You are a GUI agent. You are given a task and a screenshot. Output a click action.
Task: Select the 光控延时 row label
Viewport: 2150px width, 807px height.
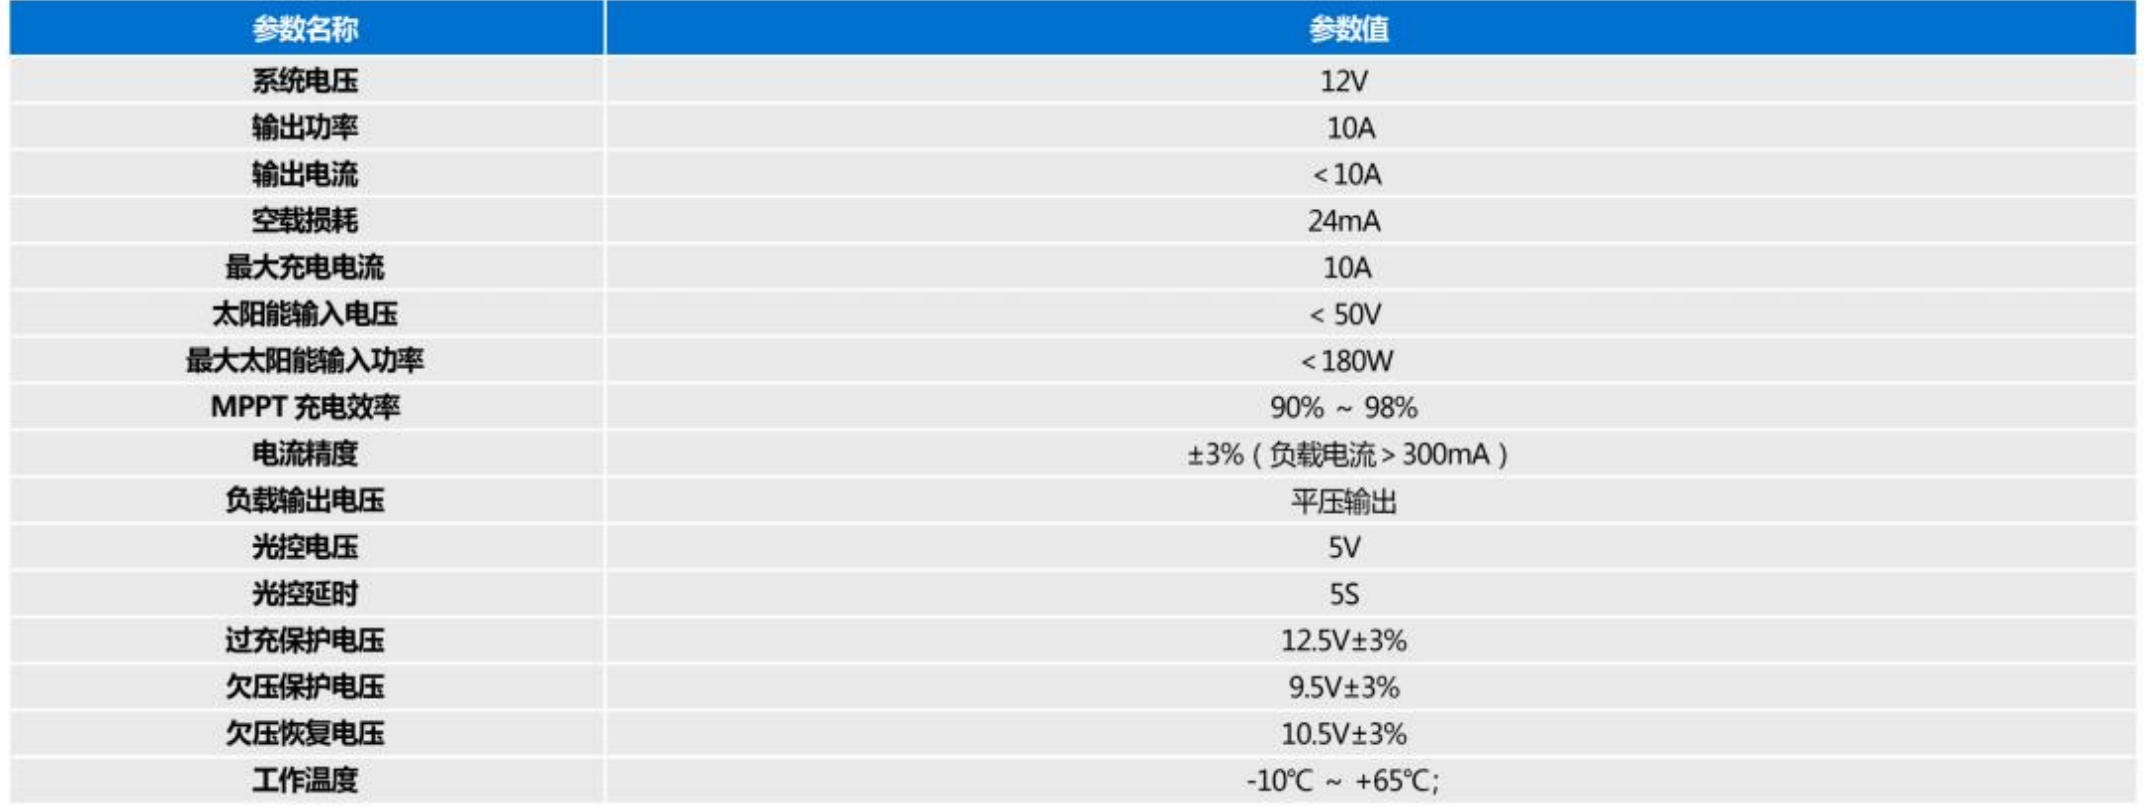tap(305, 594)
